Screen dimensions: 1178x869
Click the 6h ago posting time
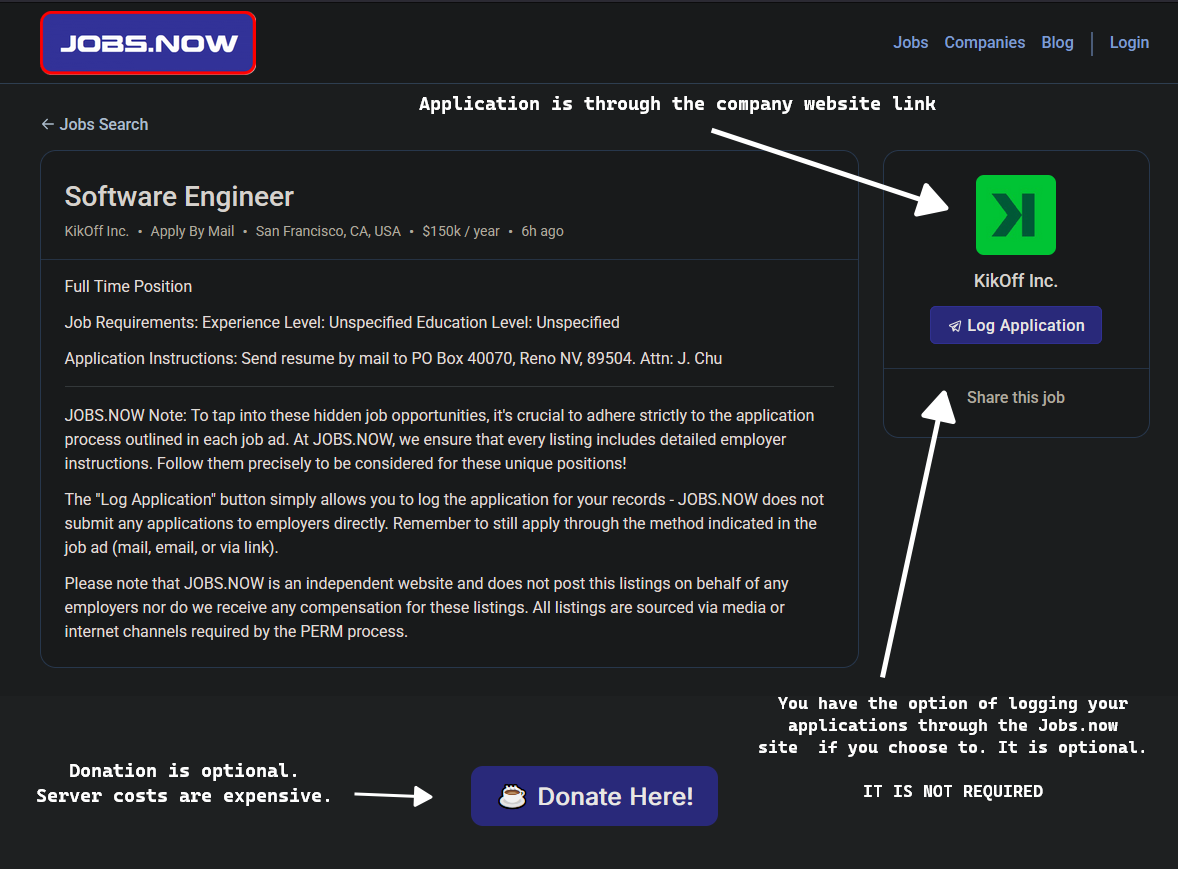[542, 231]
